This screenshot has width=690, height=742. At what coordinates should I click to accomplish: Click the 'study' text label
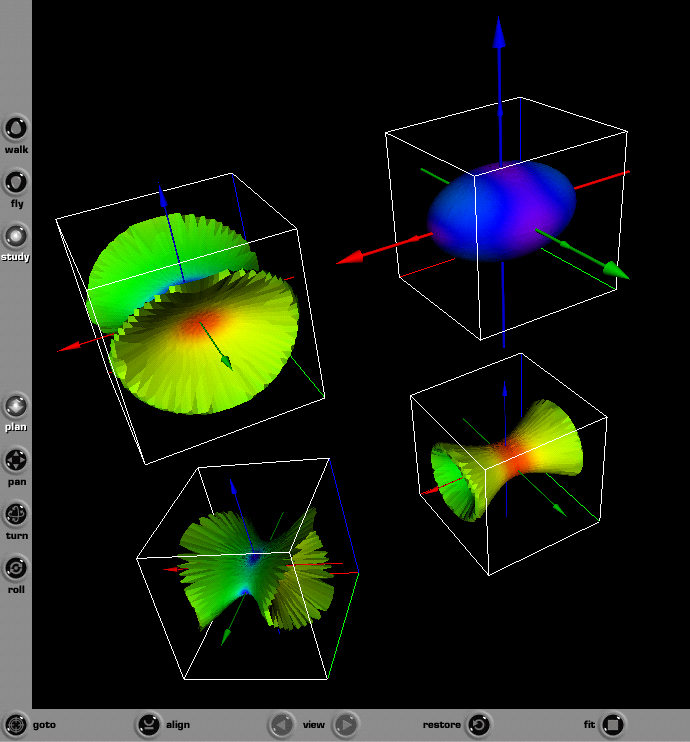pyautogui.click(x=16, y=257)
